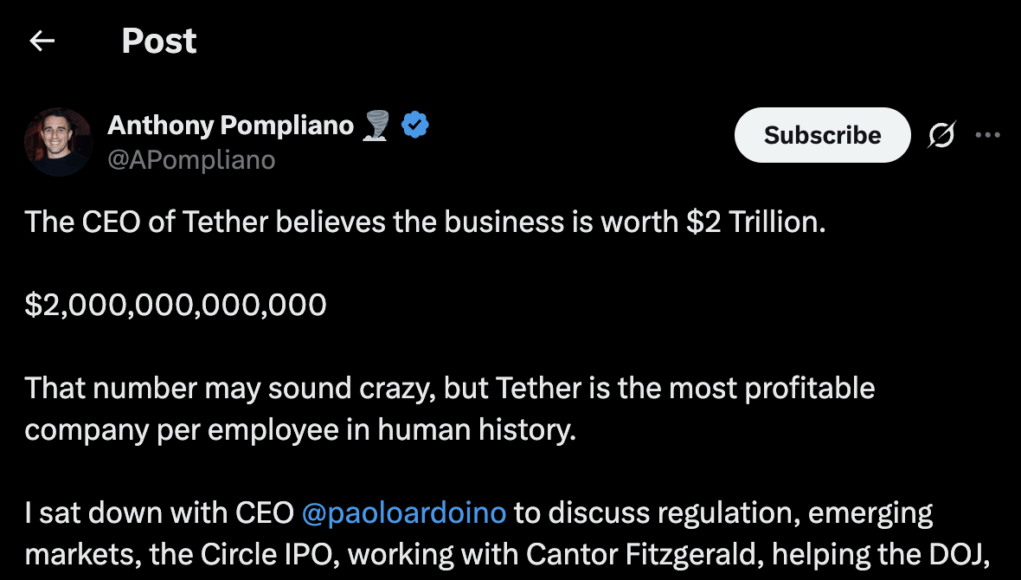Click the $2,000,000,000,000 figure
1021x580 pixels.
tap(176, 305)
